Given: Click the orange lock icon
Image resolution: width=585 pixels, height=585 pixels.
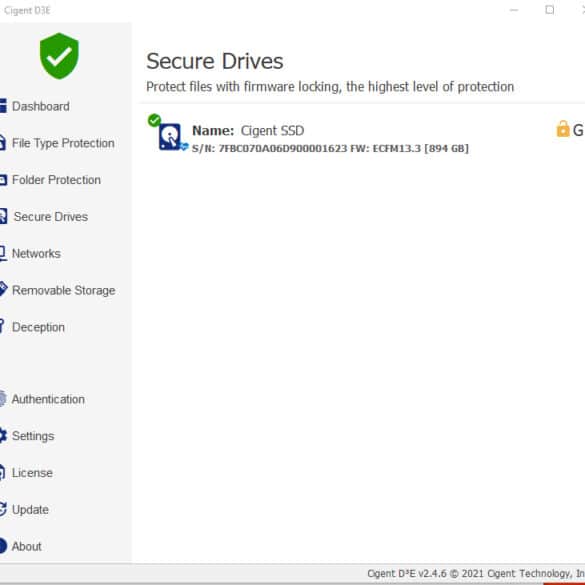Looking at the screenshot, I should click(x=563, y=129).
